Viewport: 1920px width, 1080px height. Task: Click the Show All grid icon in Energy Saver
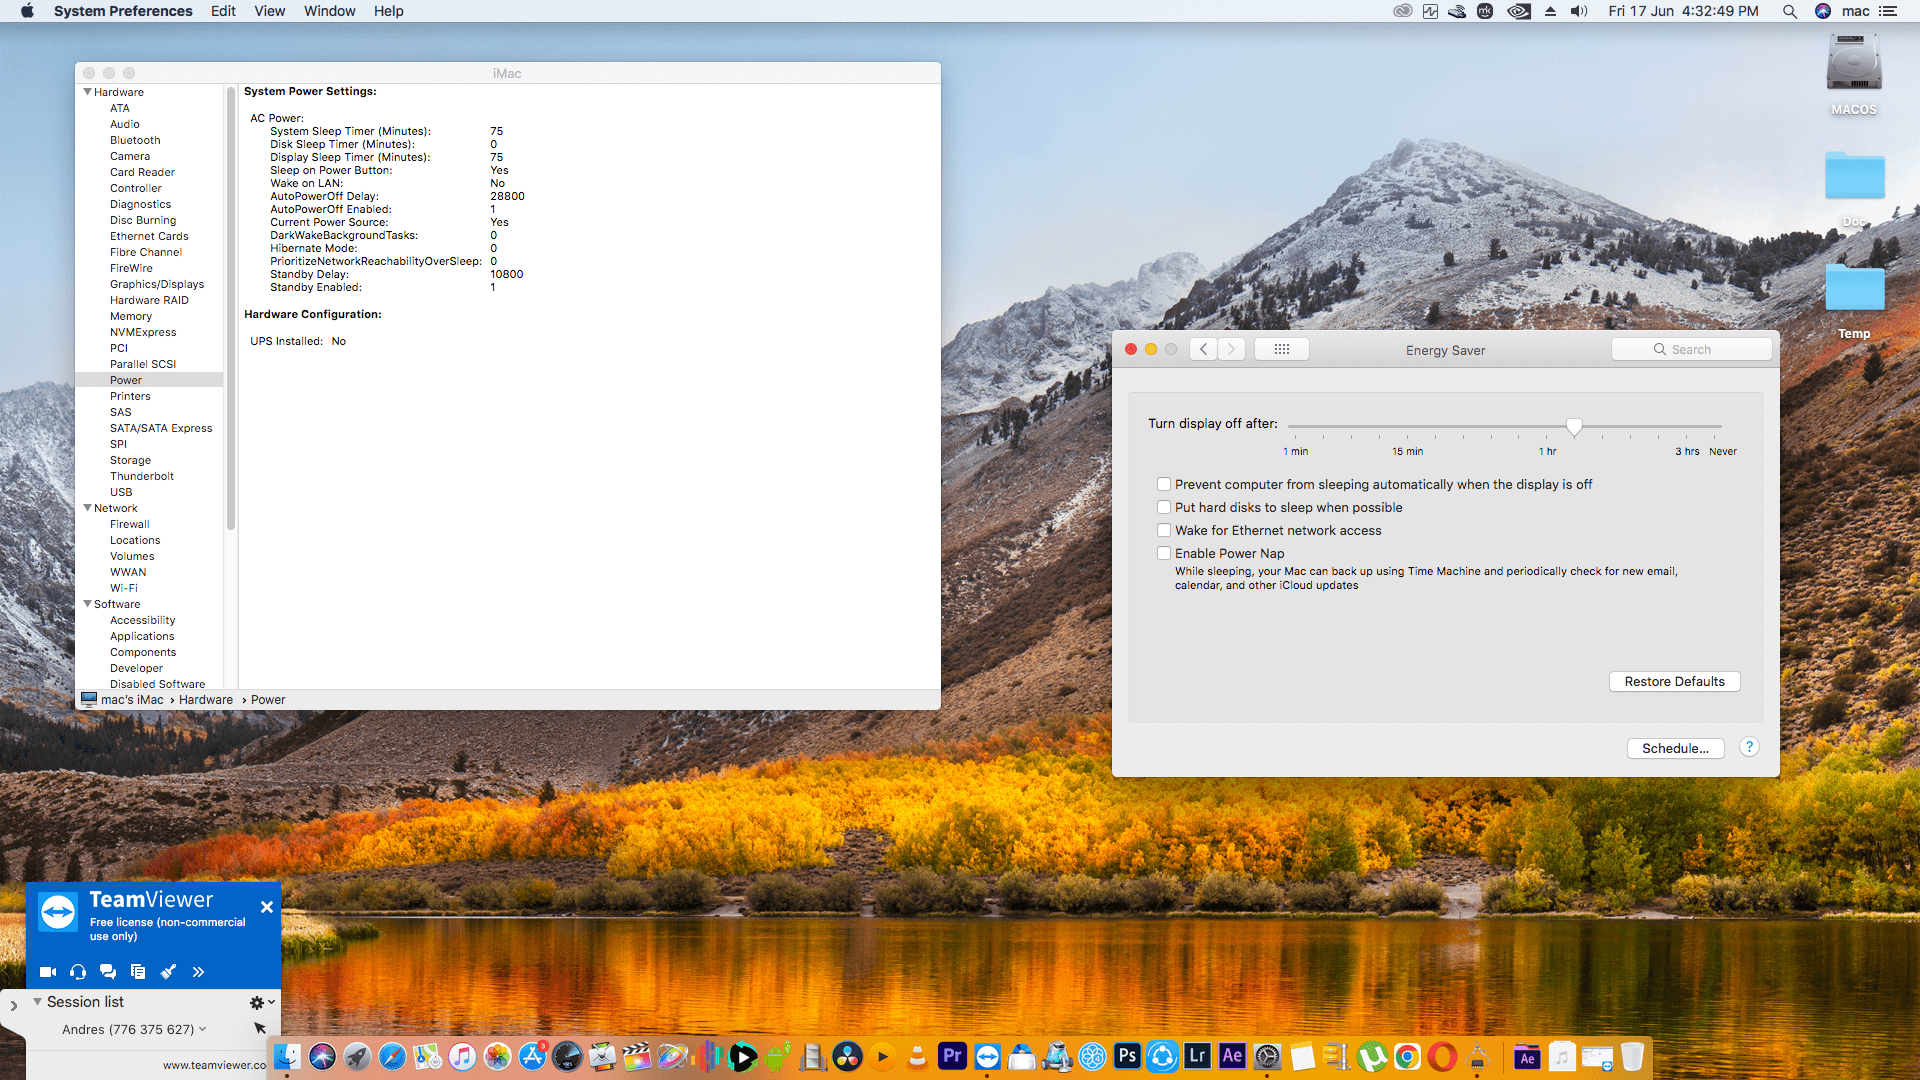tap(1281, 348)
